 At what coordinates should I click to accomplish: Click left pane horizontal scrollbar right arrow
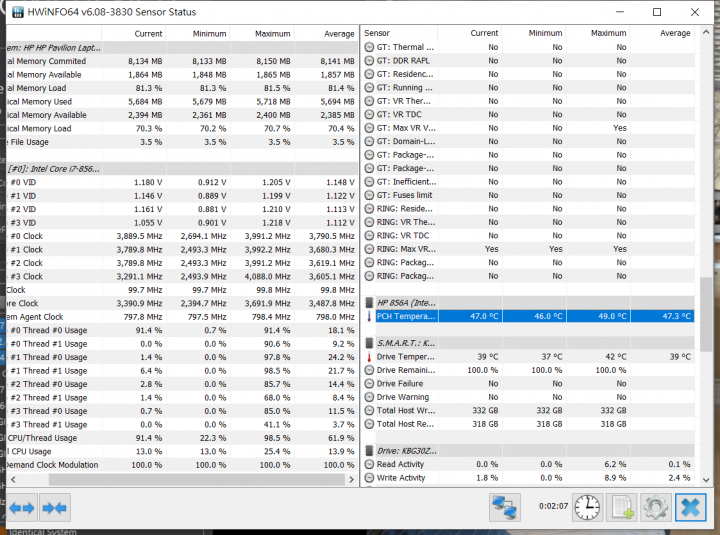tap(352, 479)
